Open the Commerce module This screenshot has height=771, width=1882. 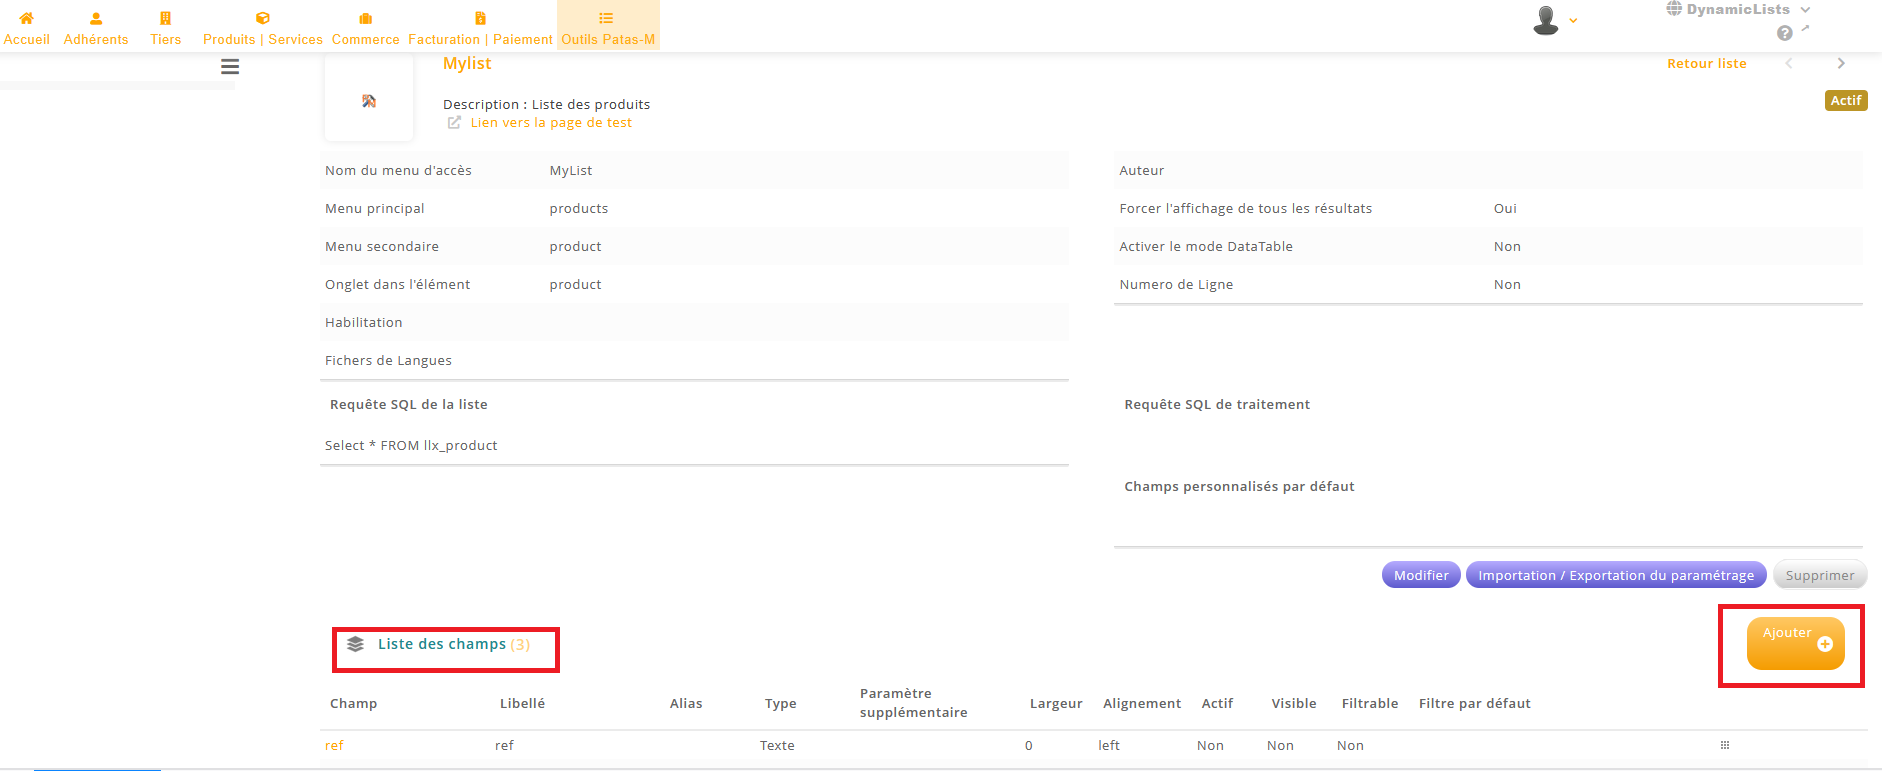coord(365,27)
